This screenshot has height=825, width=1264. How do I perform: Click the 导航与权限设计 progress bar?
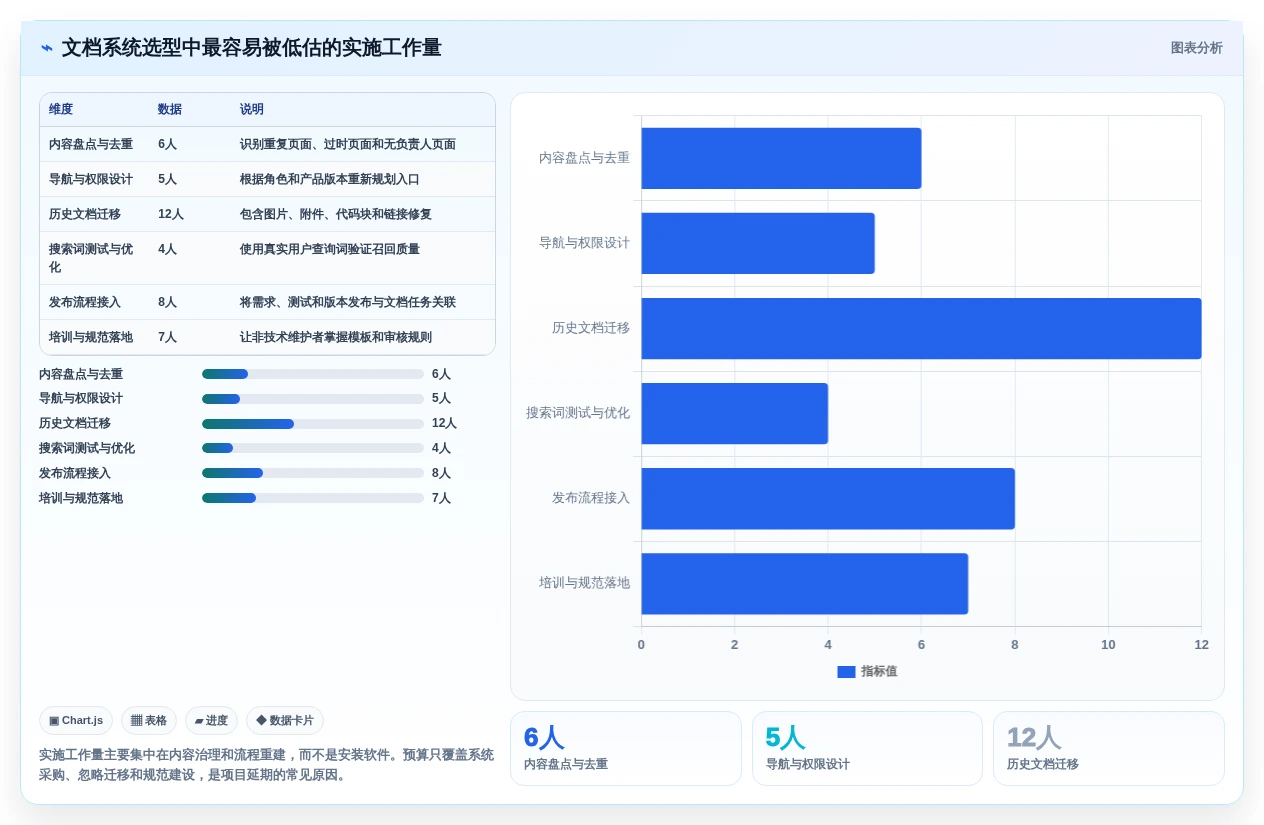tap(313, 399)
